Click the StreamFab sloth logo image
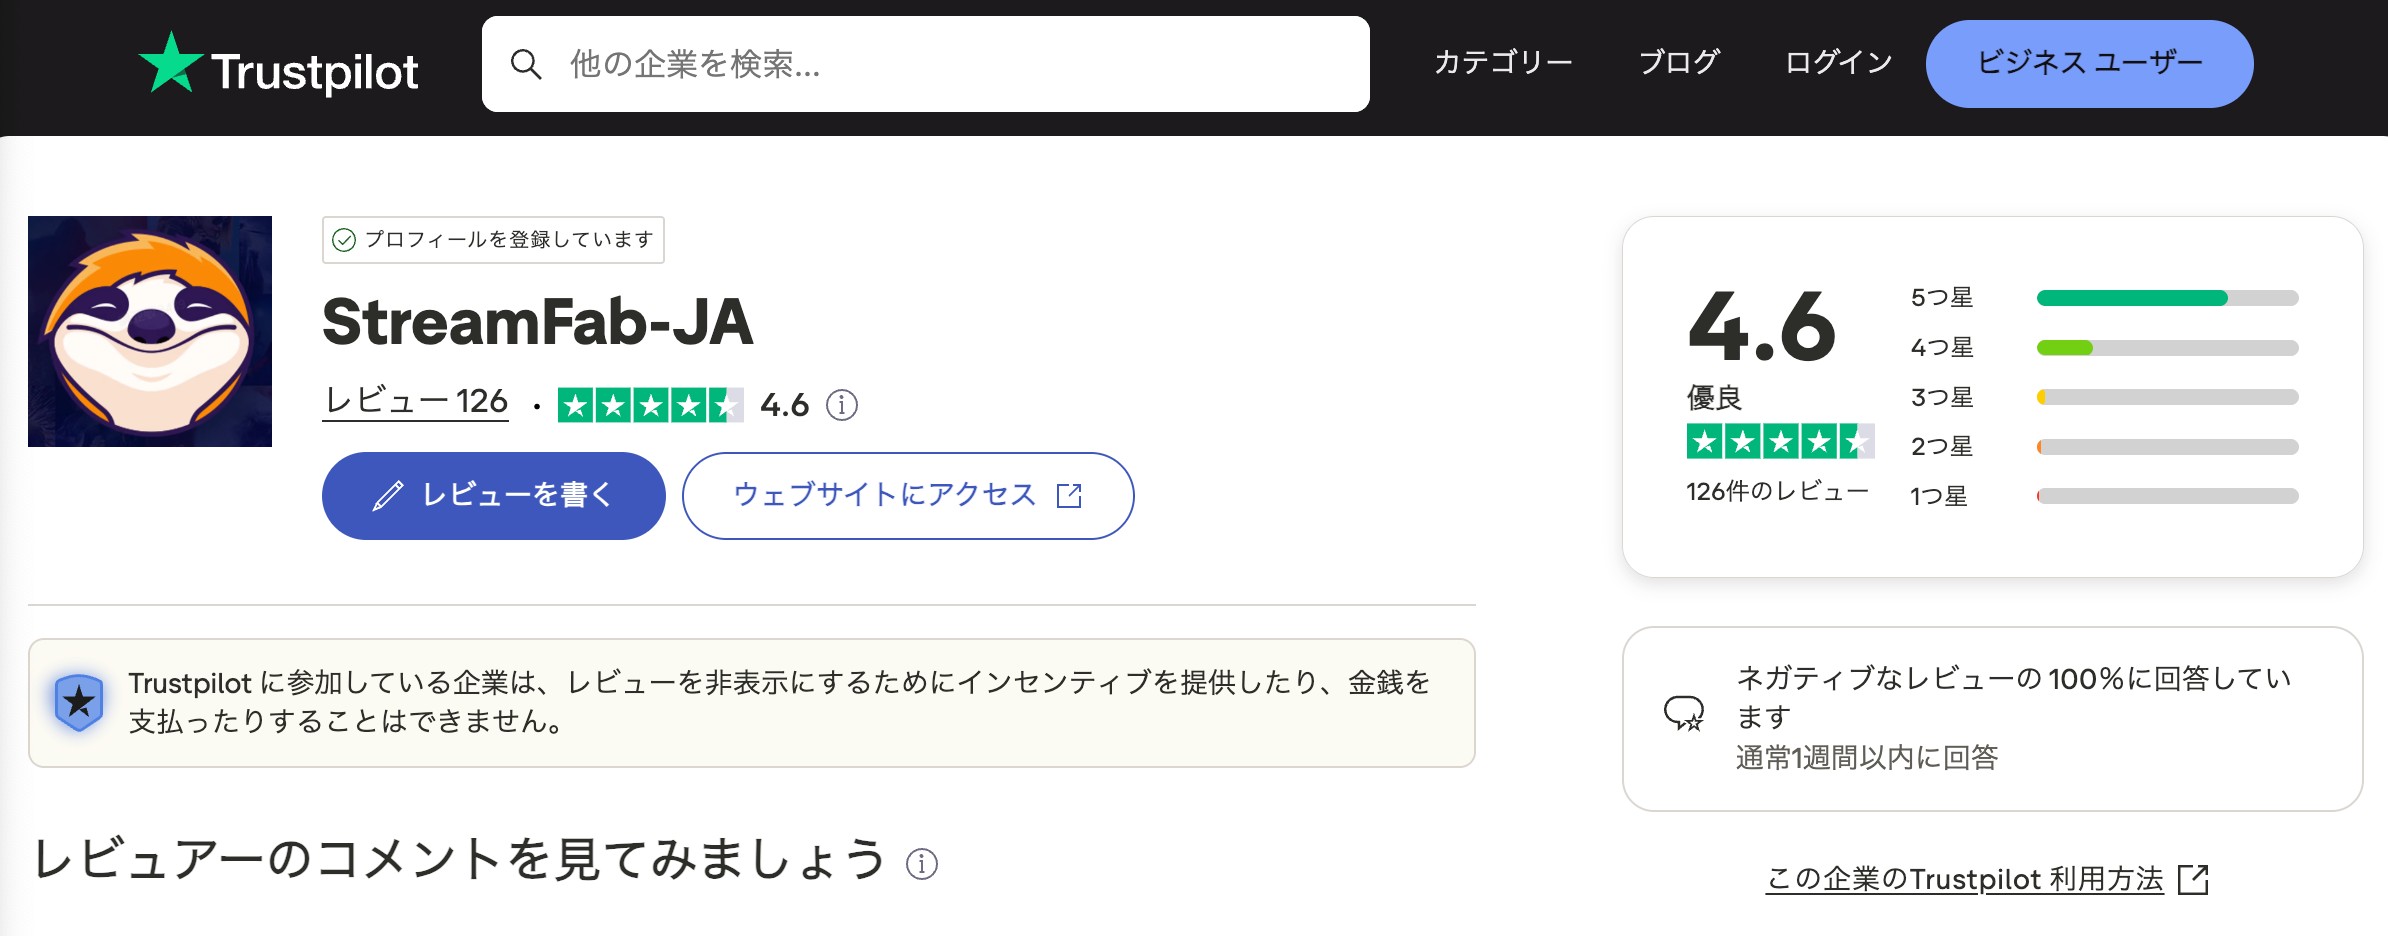 pos(150,331)
